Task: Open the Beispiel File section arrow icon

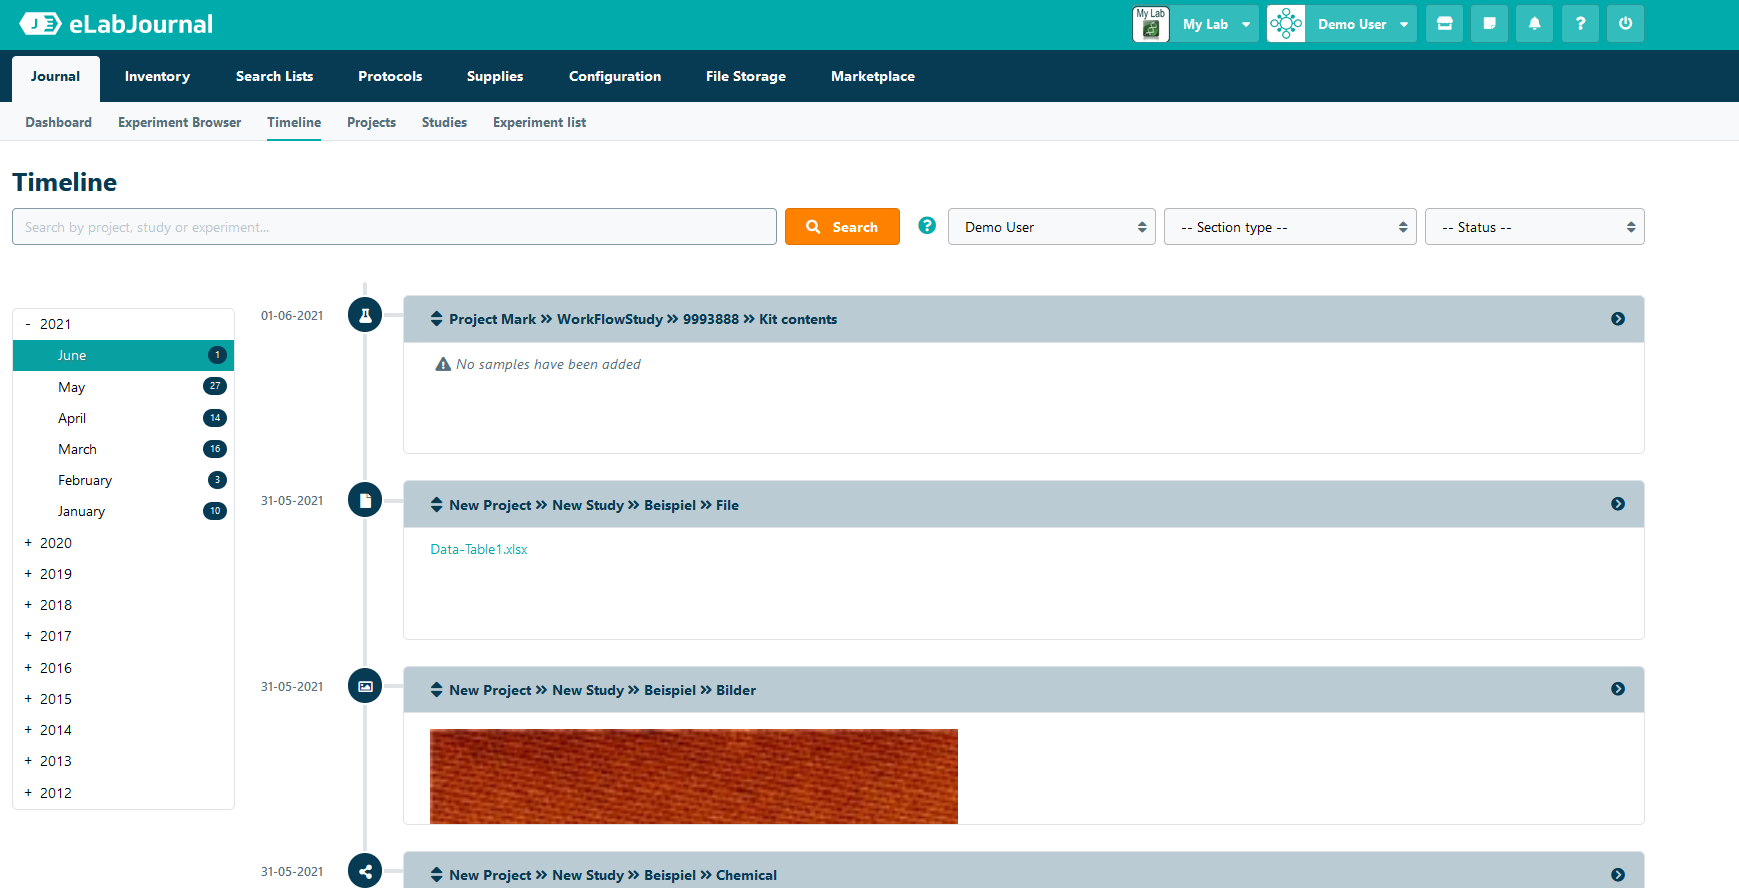Action: [x=1618, y=504]
